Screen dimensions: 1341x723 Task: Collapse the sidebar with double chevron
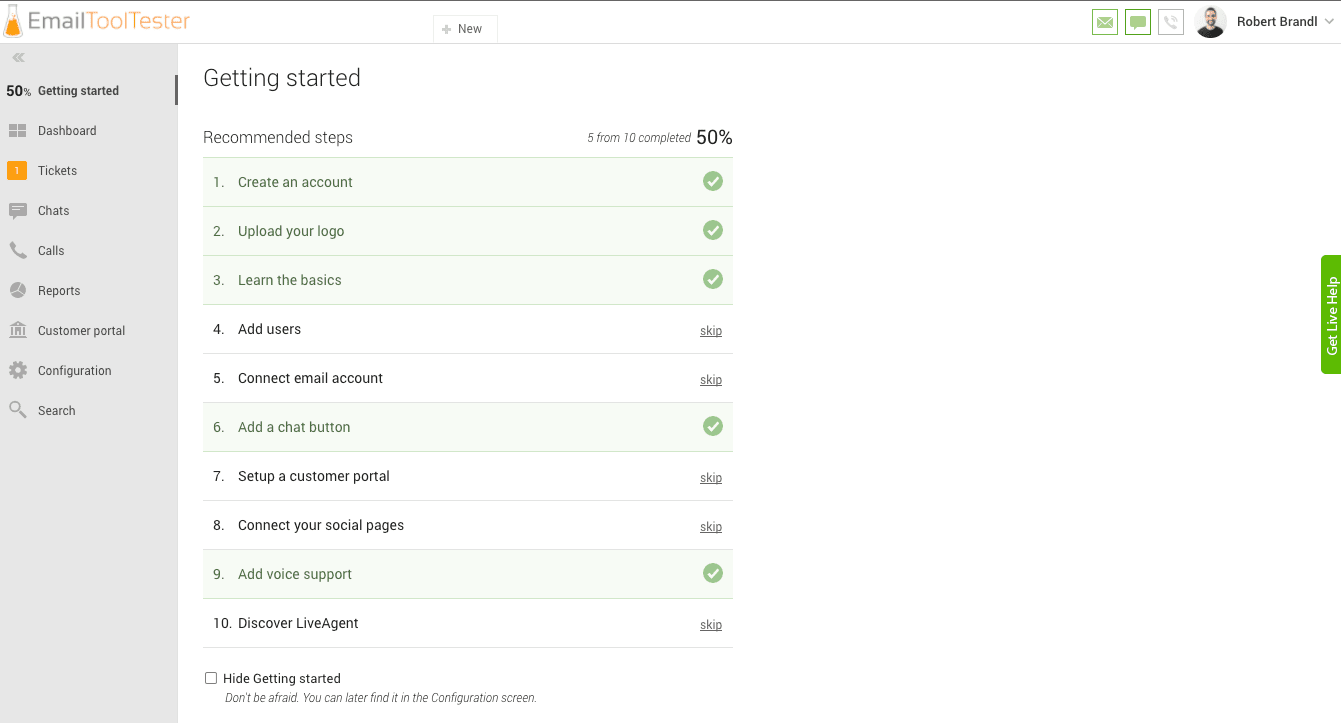point(18,58)
